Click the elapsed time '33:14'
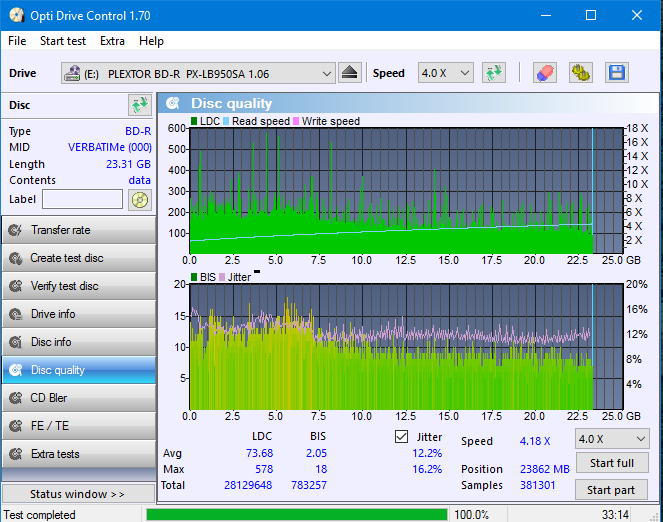This screenshot has height=522, width=663. pos(615,515)
